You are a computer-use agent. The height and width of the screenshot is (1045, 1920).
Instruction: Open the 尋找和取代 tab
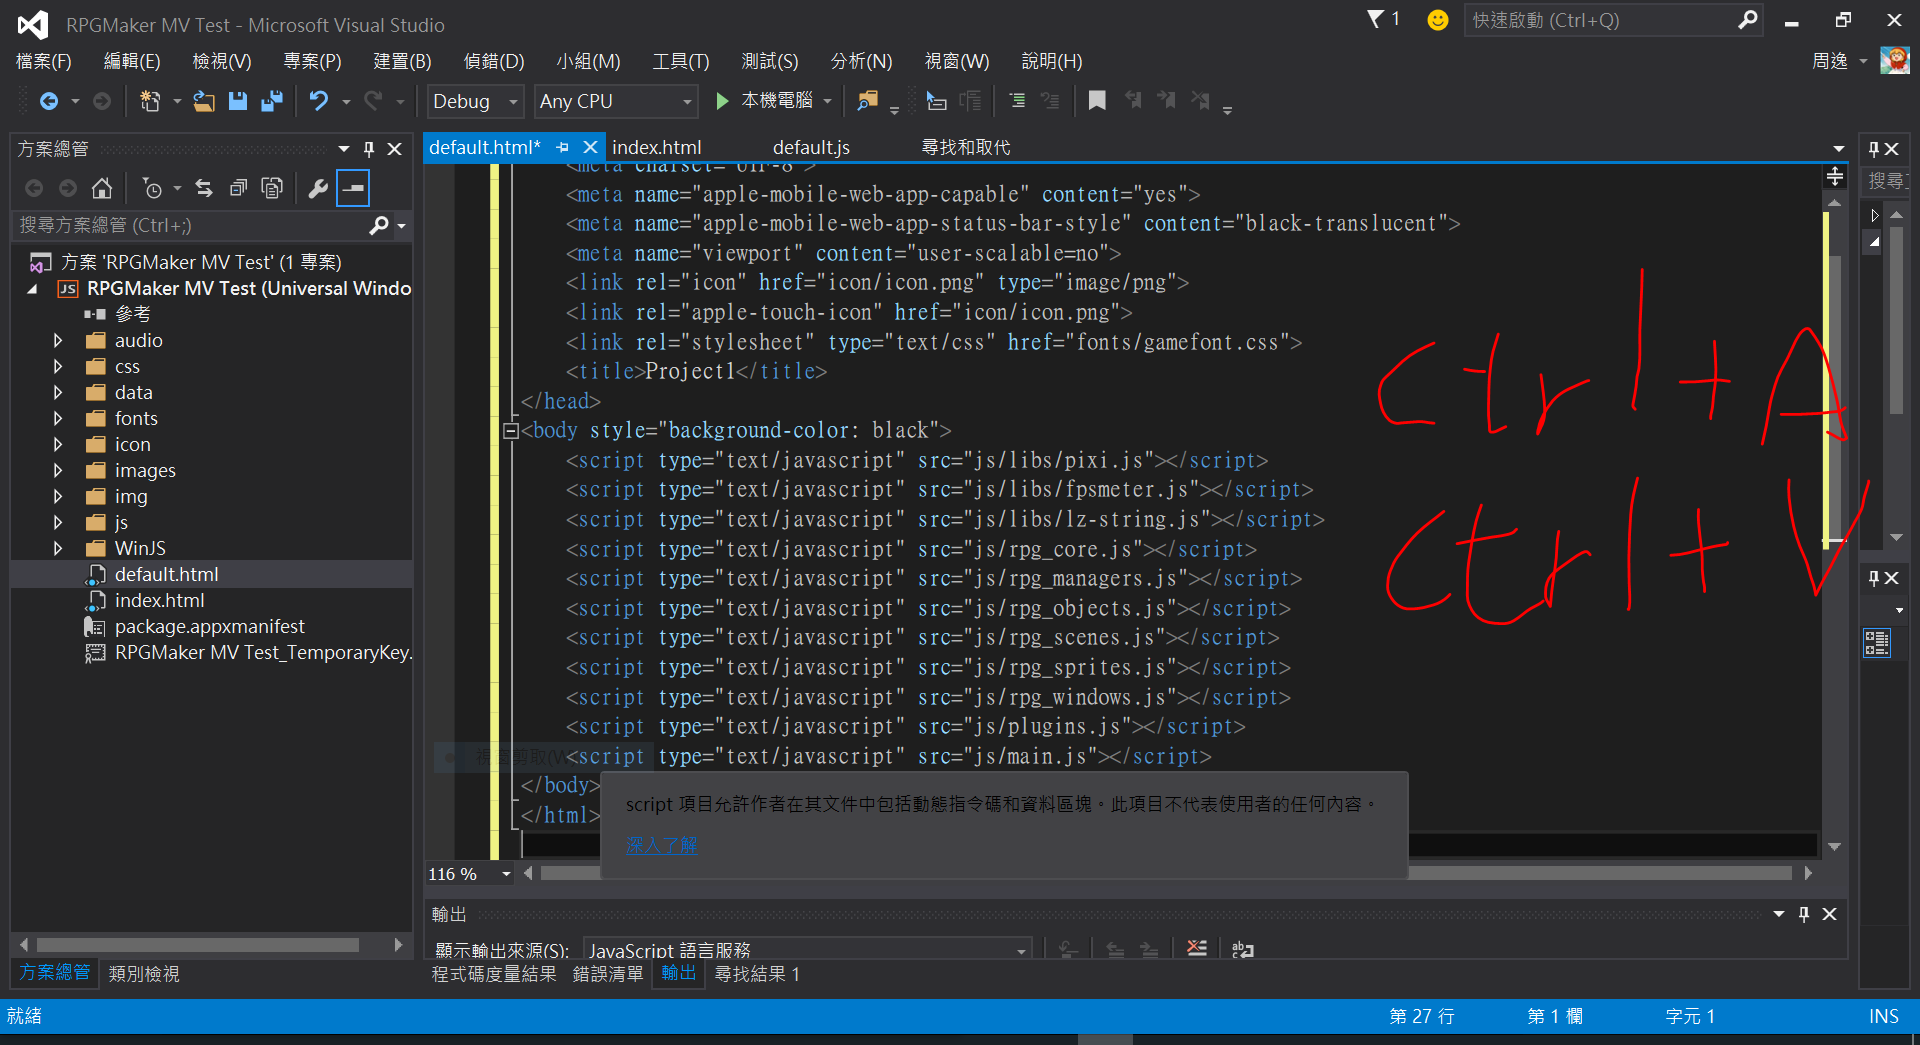point(965,147)
